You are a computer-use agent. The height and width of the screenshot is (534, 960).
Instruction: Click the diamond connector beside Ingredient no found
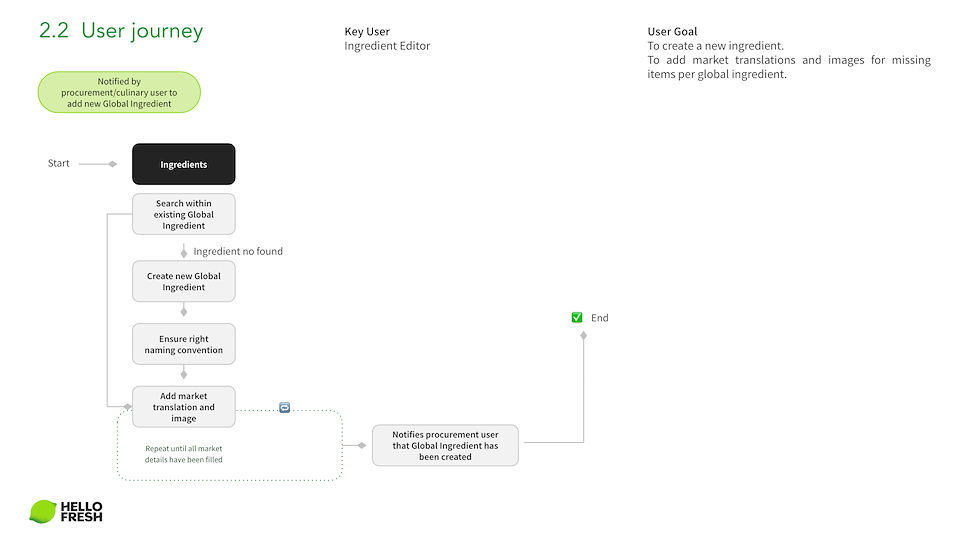(x=184, y=252)
